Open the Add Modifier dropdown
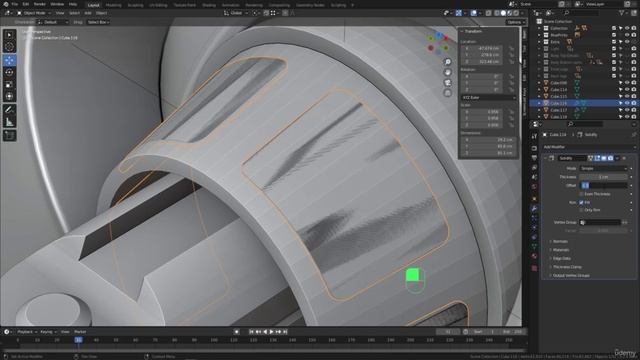 tap(589, 147)
